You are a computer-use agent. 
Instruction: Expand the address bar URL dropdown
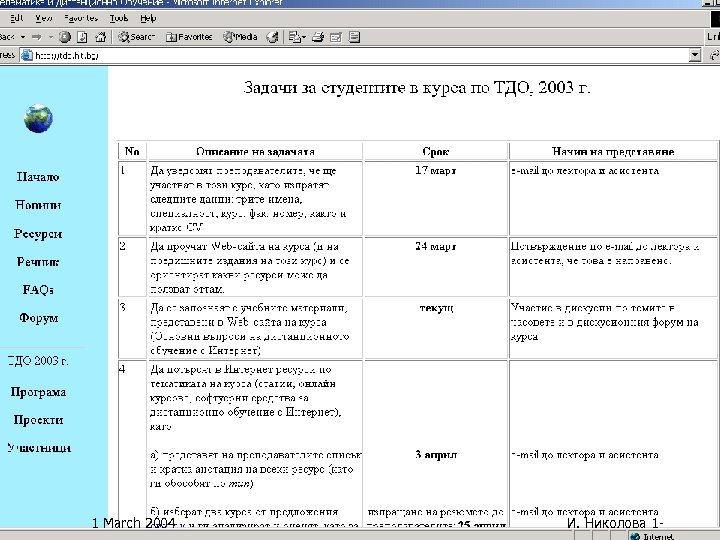(695, 56)
